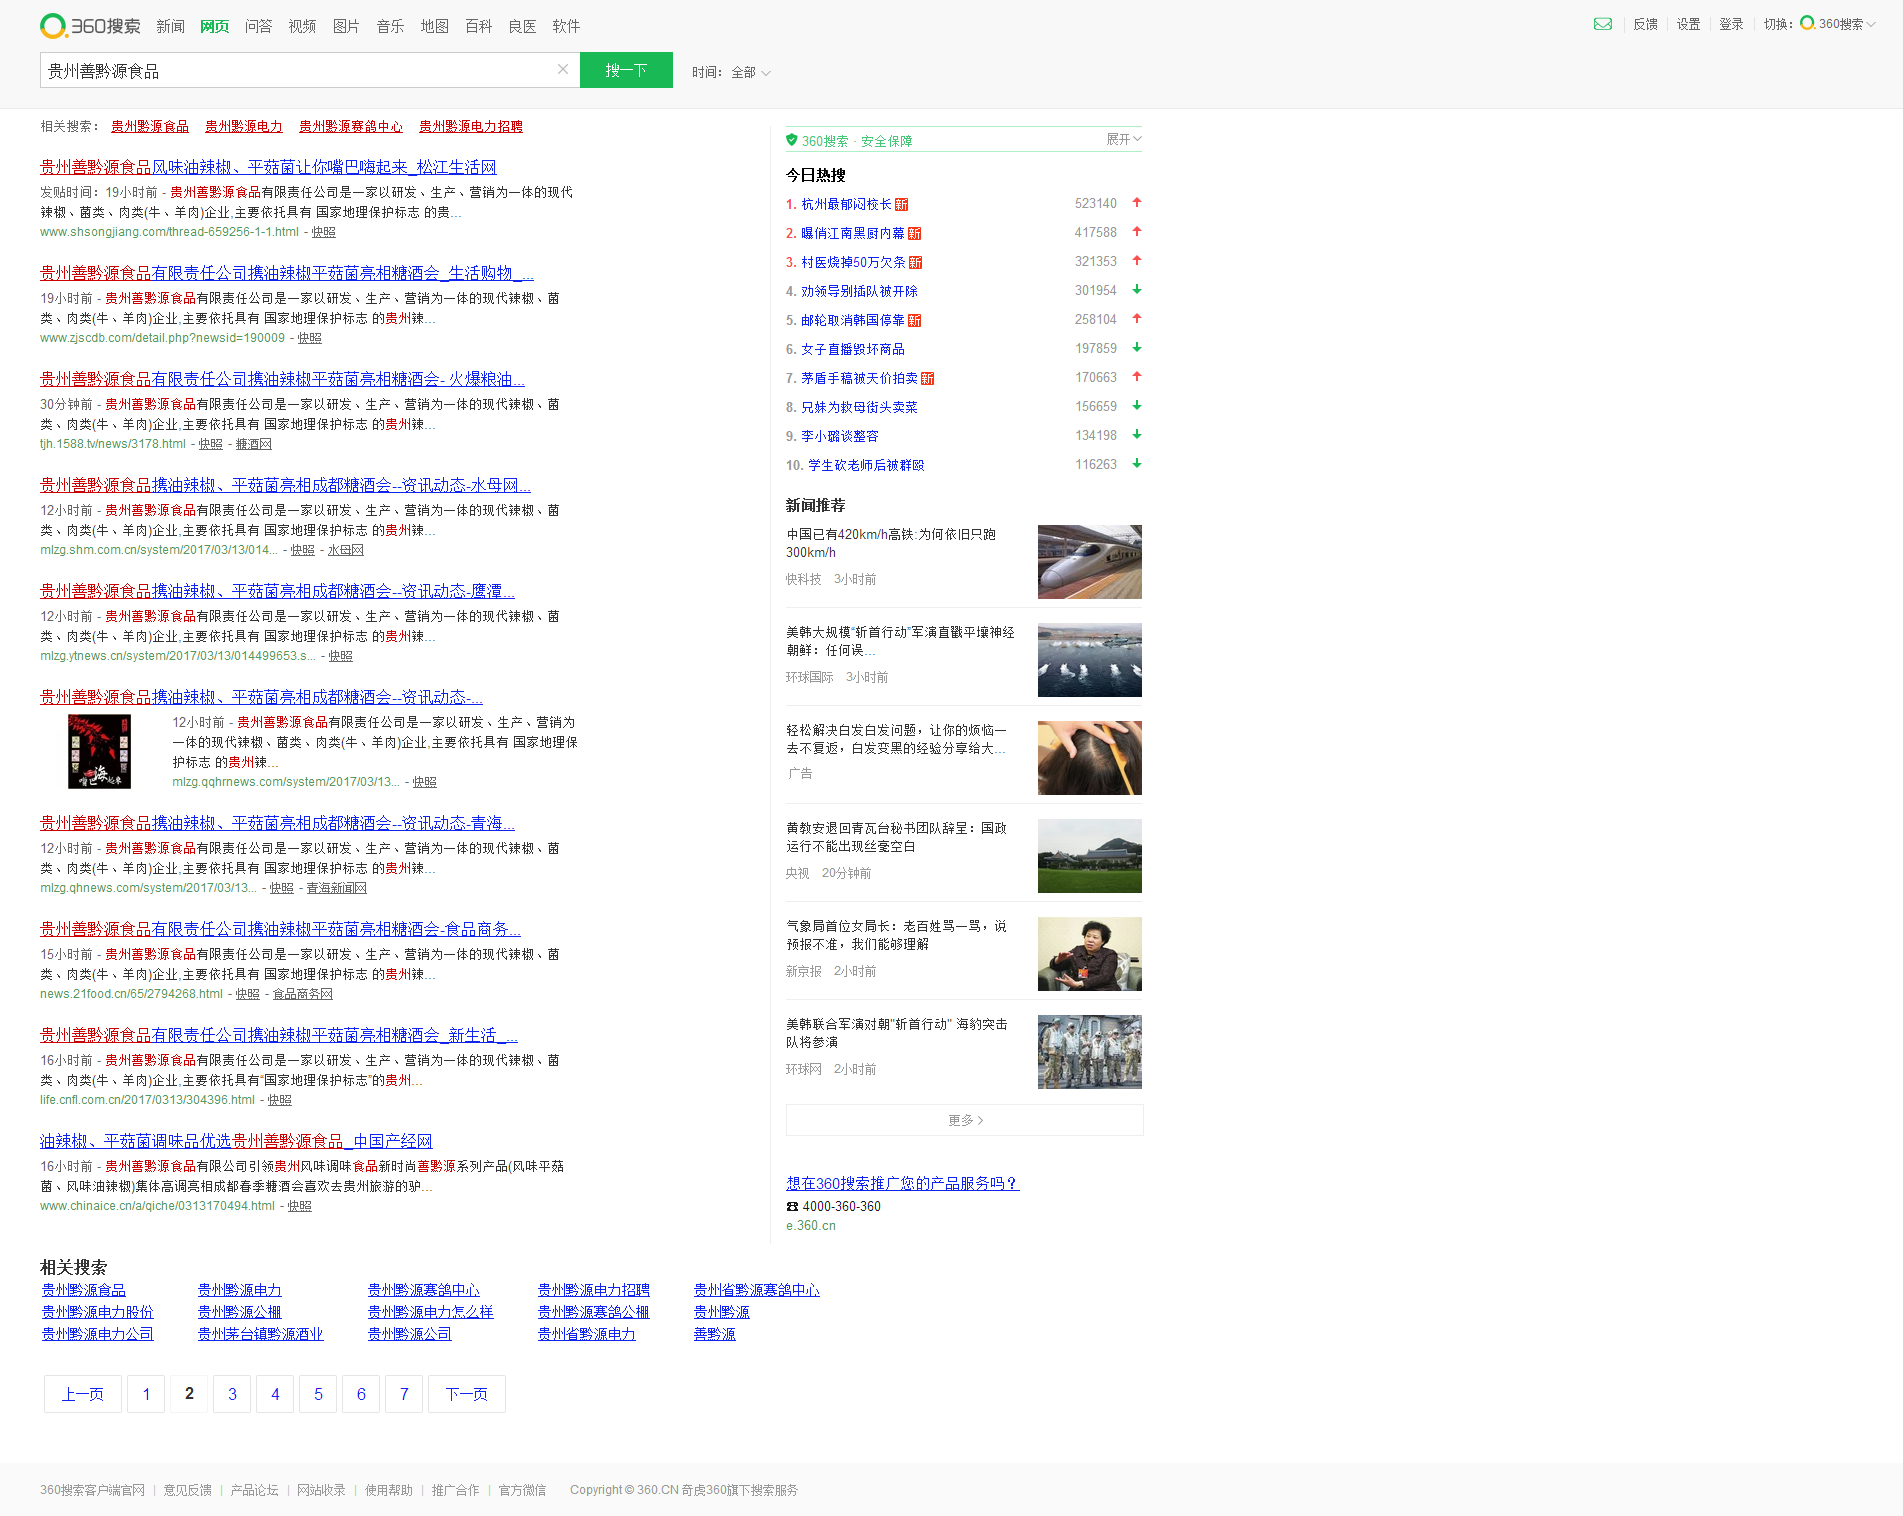The width and height of the screenshot is (1903, 1516).
Task: Click the red up arrow beside 523140
Action: (x=1137, y=203)
